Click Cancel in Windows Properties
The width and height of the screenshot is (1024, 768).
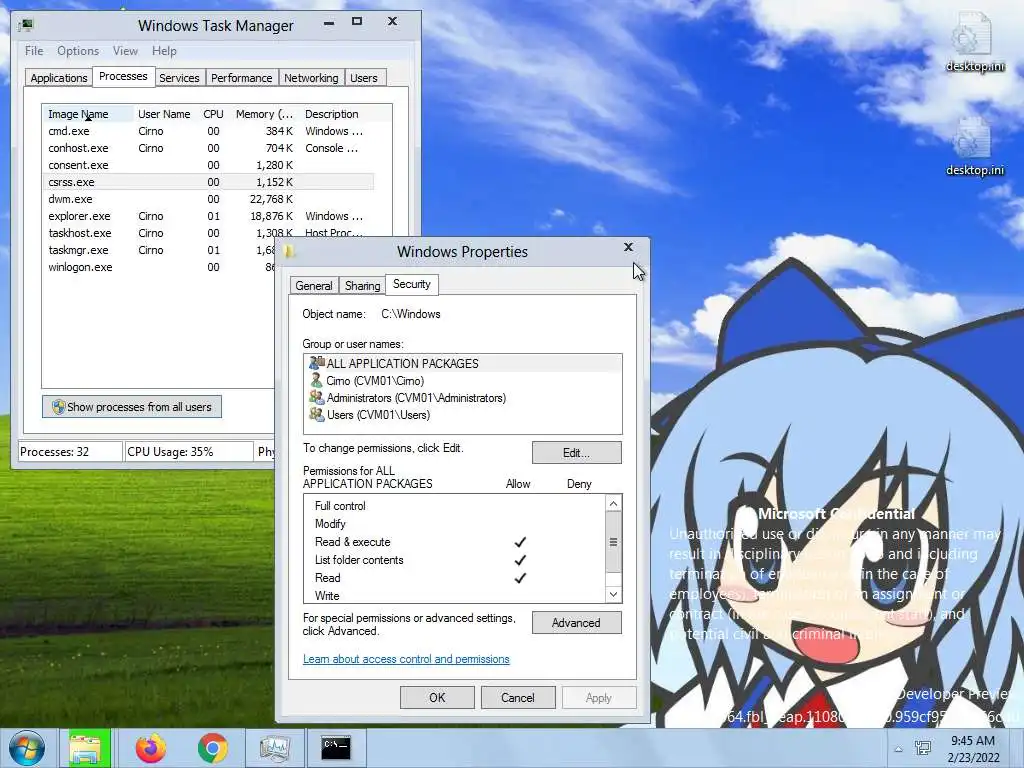coord(517,697)
